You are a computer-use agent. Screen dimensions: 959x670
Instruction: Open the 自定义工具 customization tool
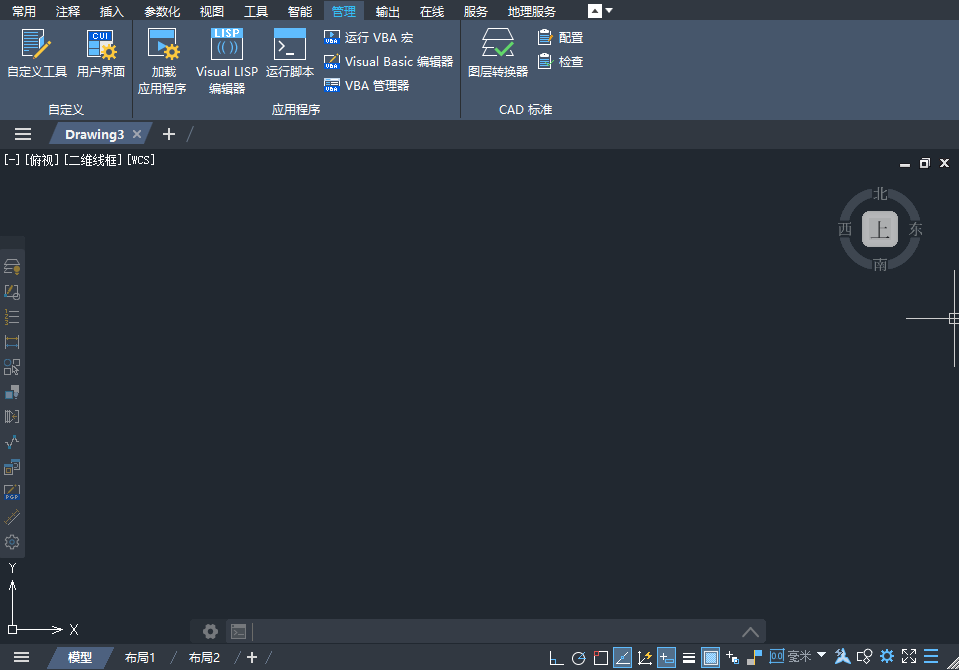37,54
